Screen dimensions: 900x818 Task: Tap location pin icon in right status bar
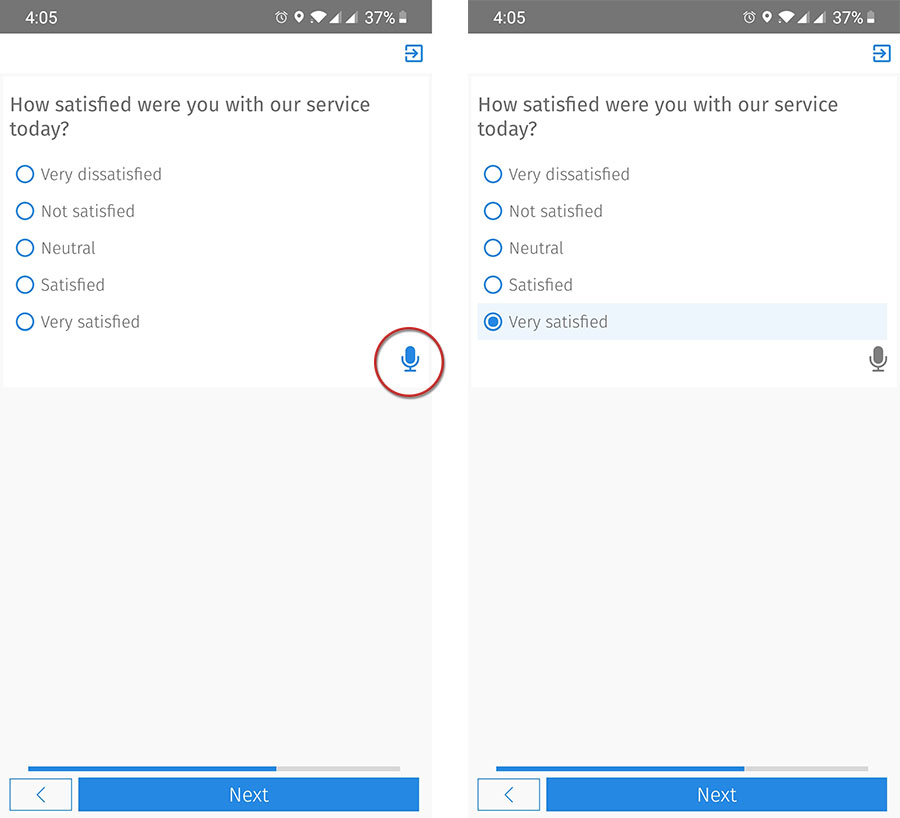point(767,18)
